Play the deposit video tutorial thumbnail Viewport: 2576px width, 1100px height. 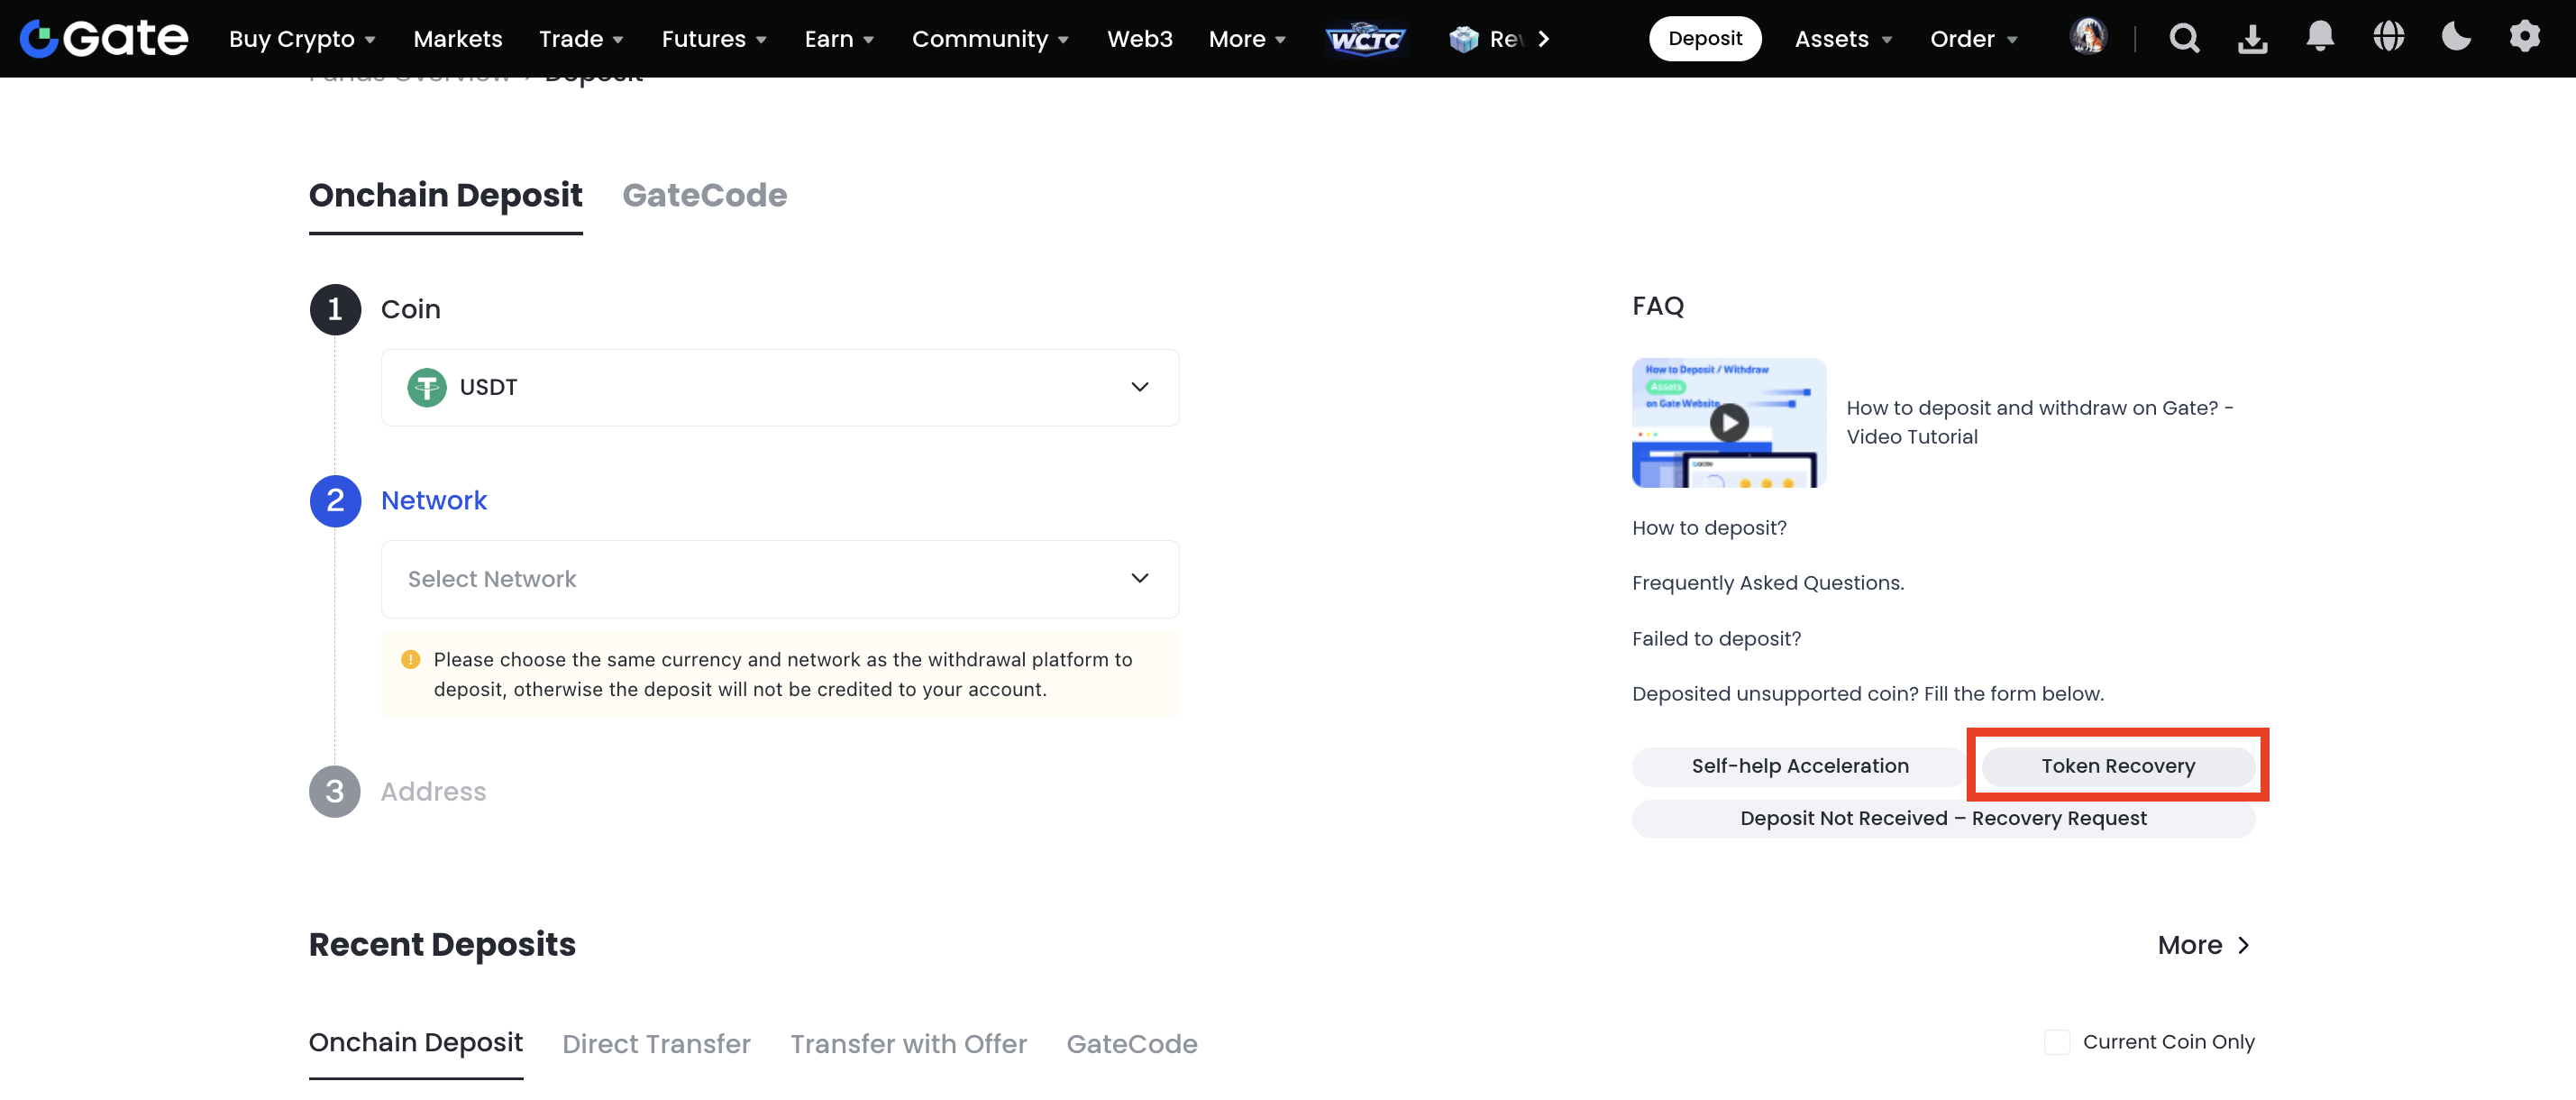pos(1729,423)
